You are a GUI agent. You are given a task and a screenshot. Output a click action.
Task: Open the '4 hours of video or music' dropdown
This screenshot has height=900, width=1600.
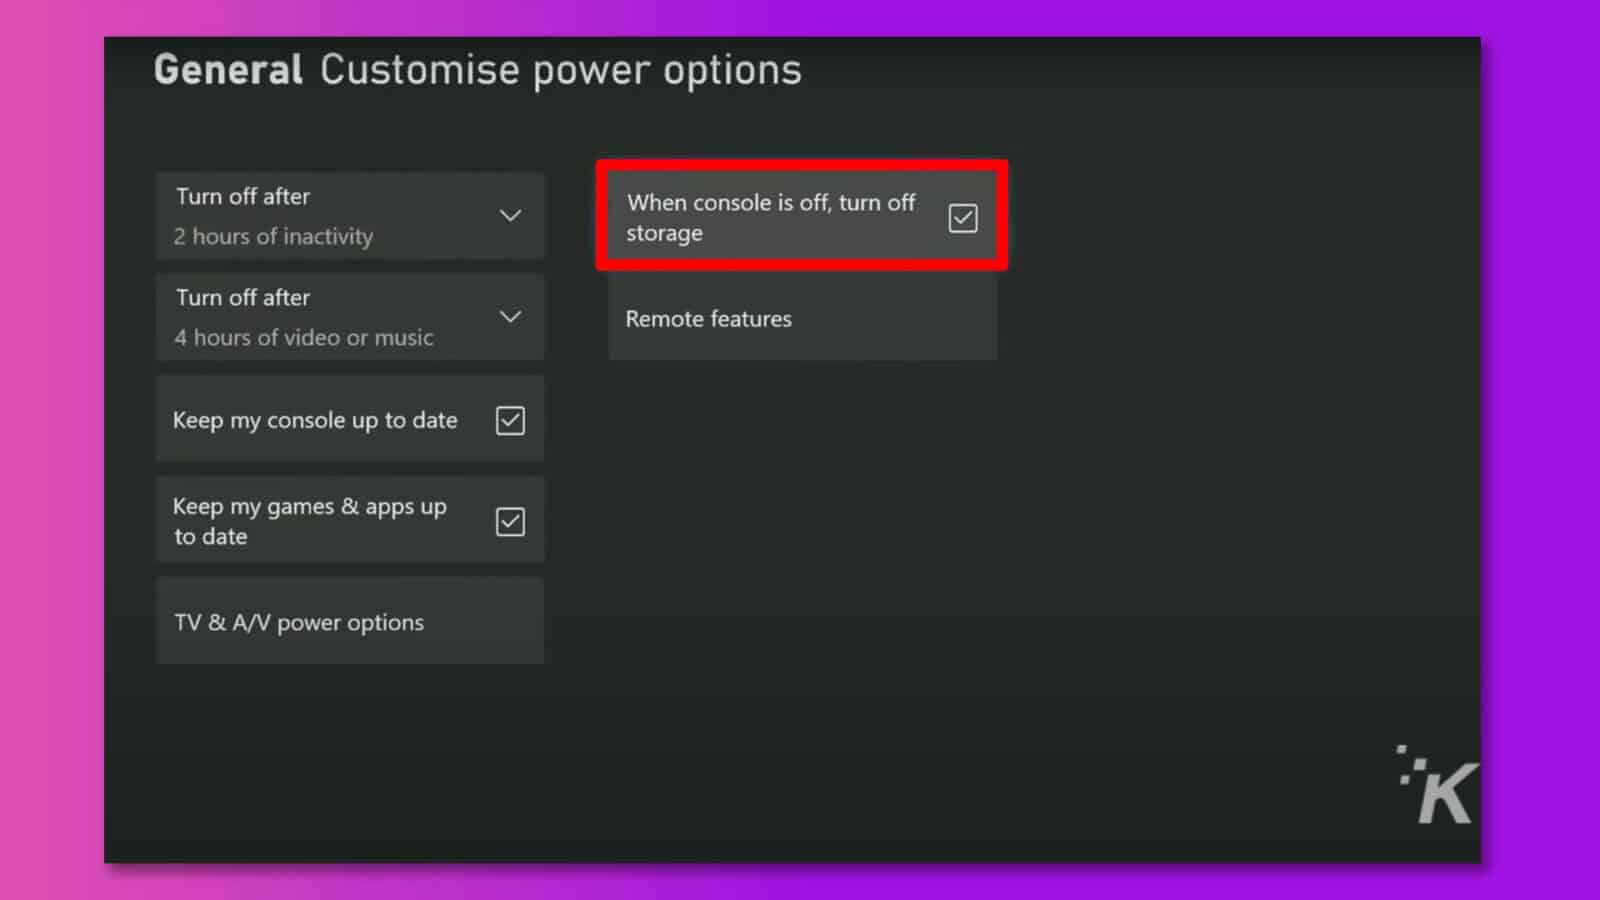coord(511,316)
